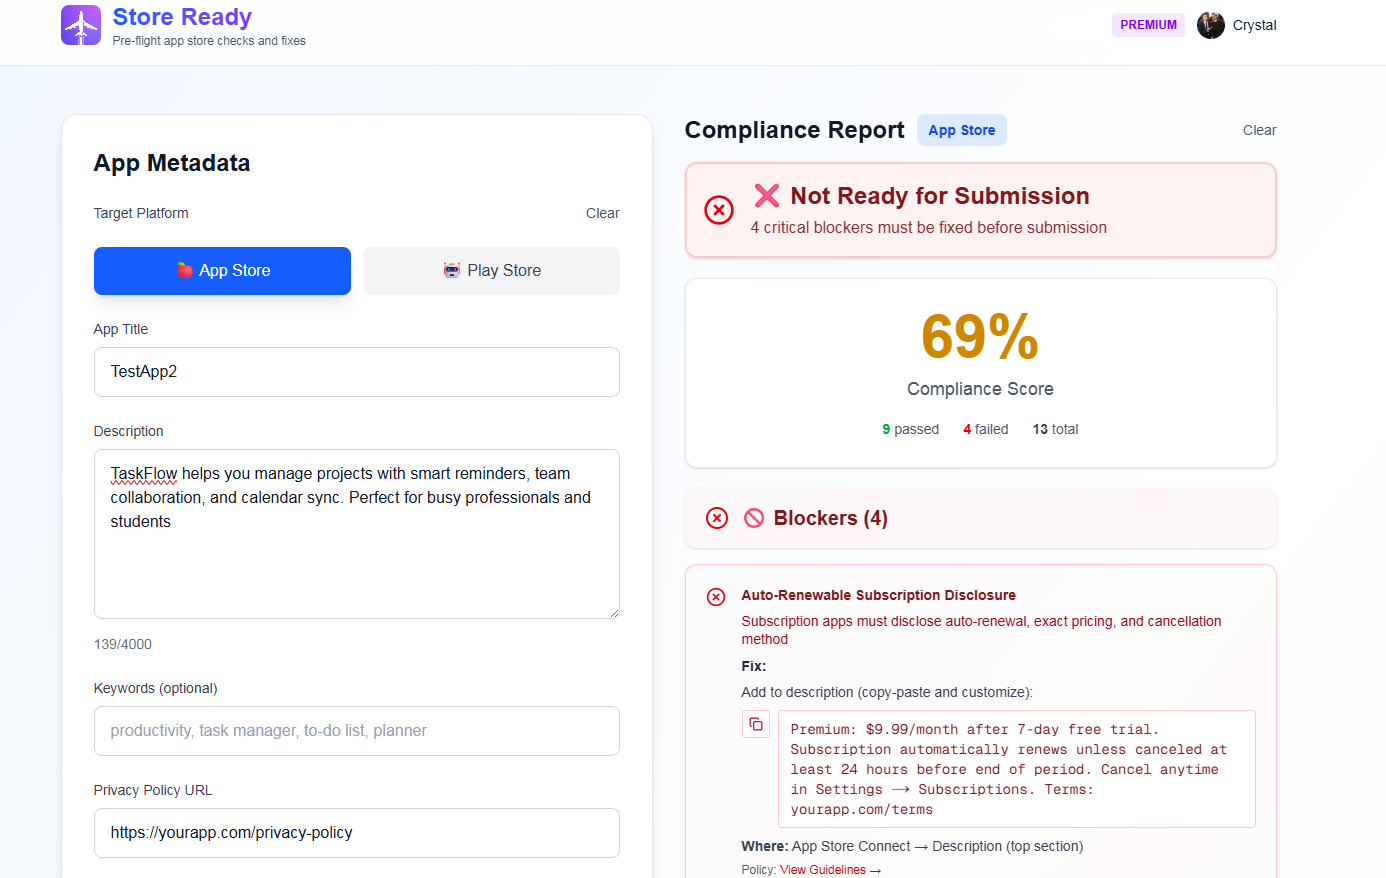Viewport: 1386px width, 878px height.
Task: Click the Keywords optional input field
Action: [357, 731]
